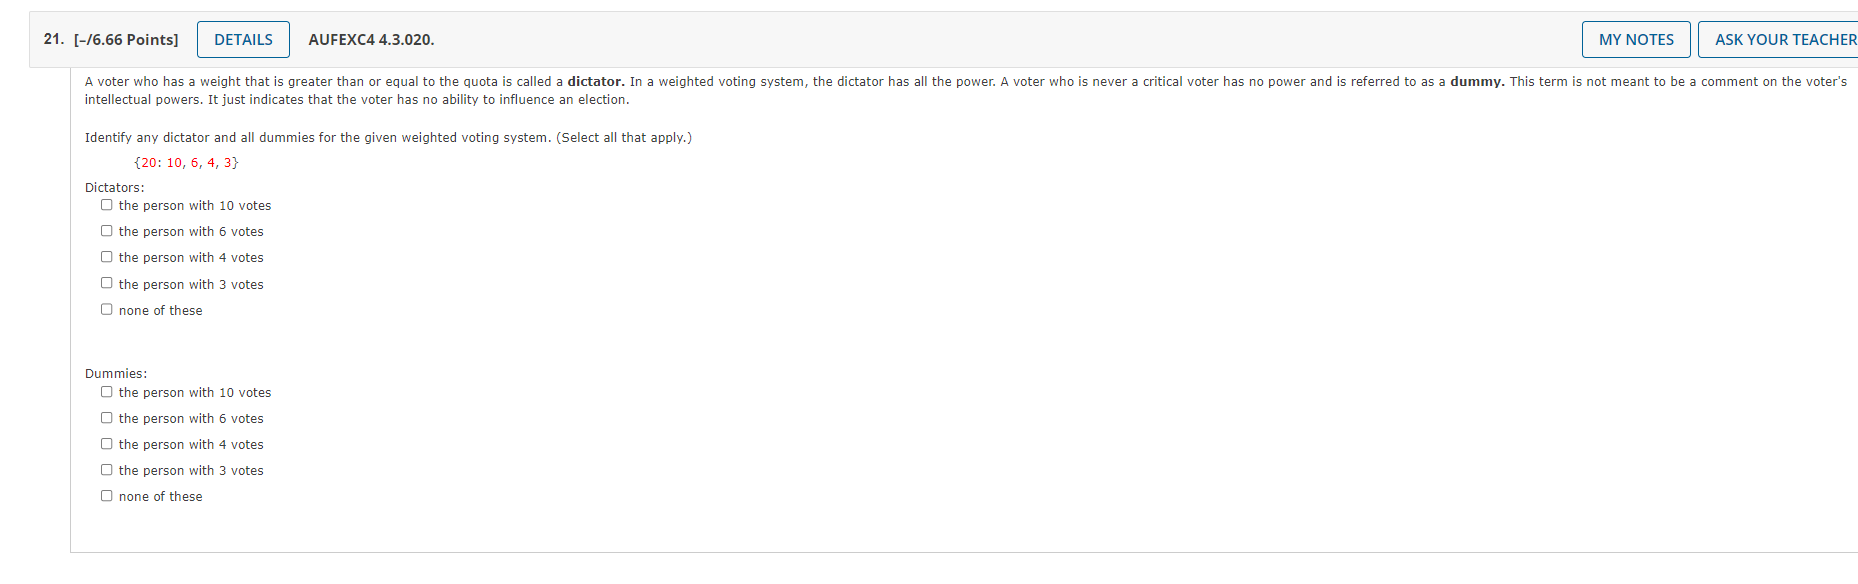Click the question number '21.' label
Image resolution: width=1858 pixels, height=584 pixels.
51,39
